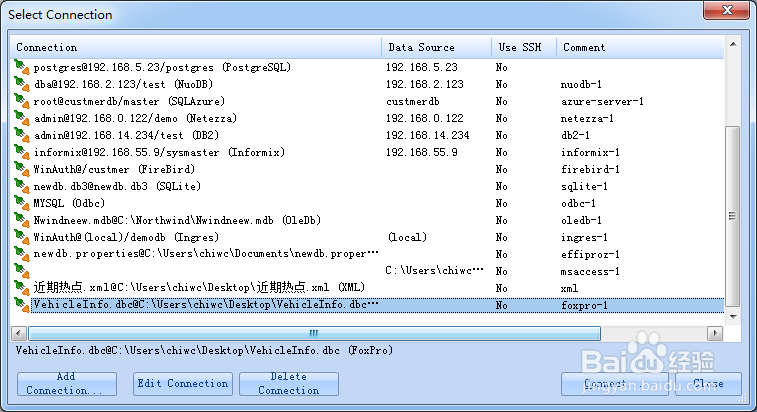Click the Netezza connection row icon

22,118
